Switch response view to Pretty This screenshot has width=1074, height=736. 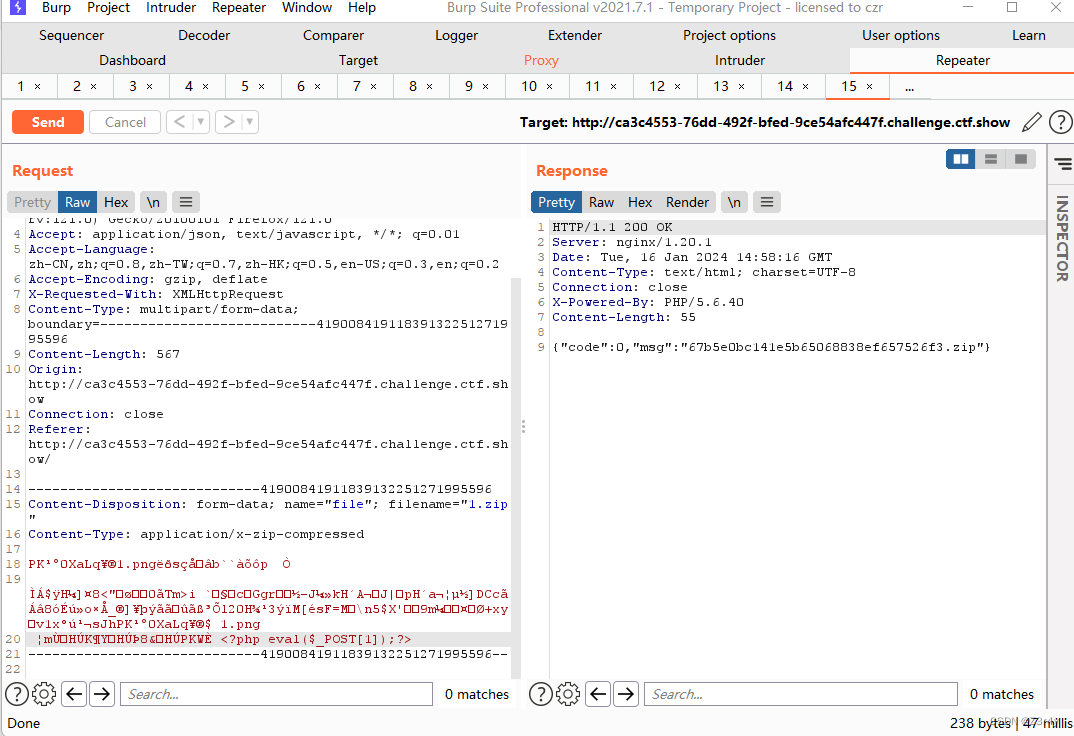[x=556, y=202]
